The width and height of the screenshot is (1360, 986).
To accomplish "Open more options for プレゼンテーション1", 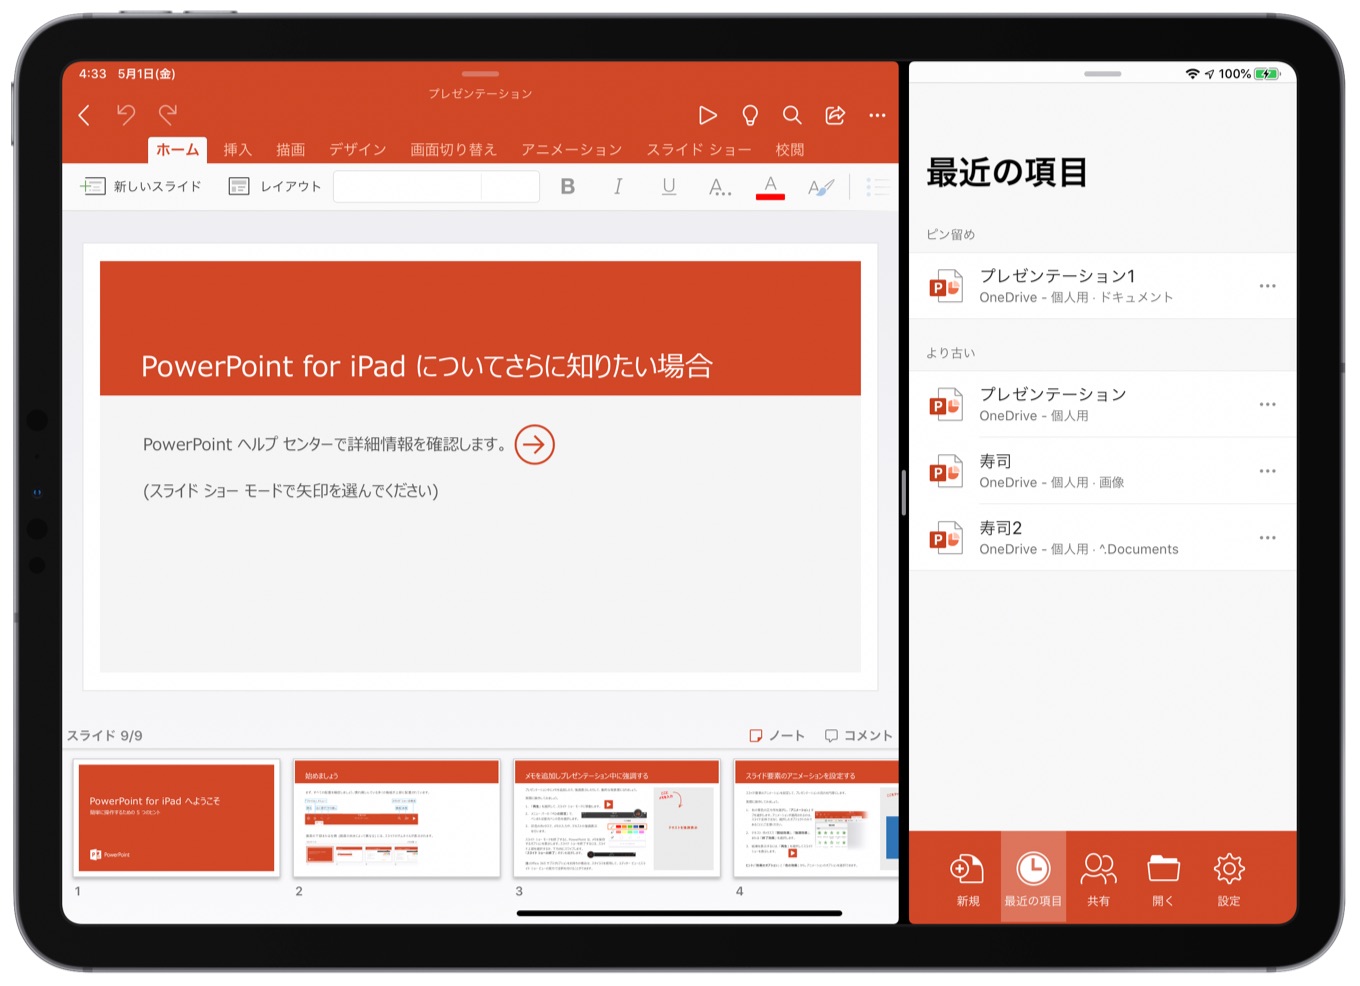I will tap(1267, 286).
